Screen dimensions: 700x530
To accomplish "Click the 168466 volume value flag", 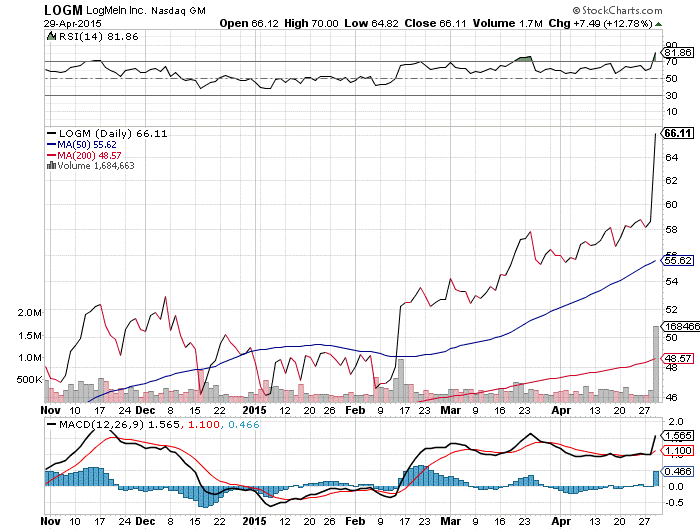I will (680, 326).
